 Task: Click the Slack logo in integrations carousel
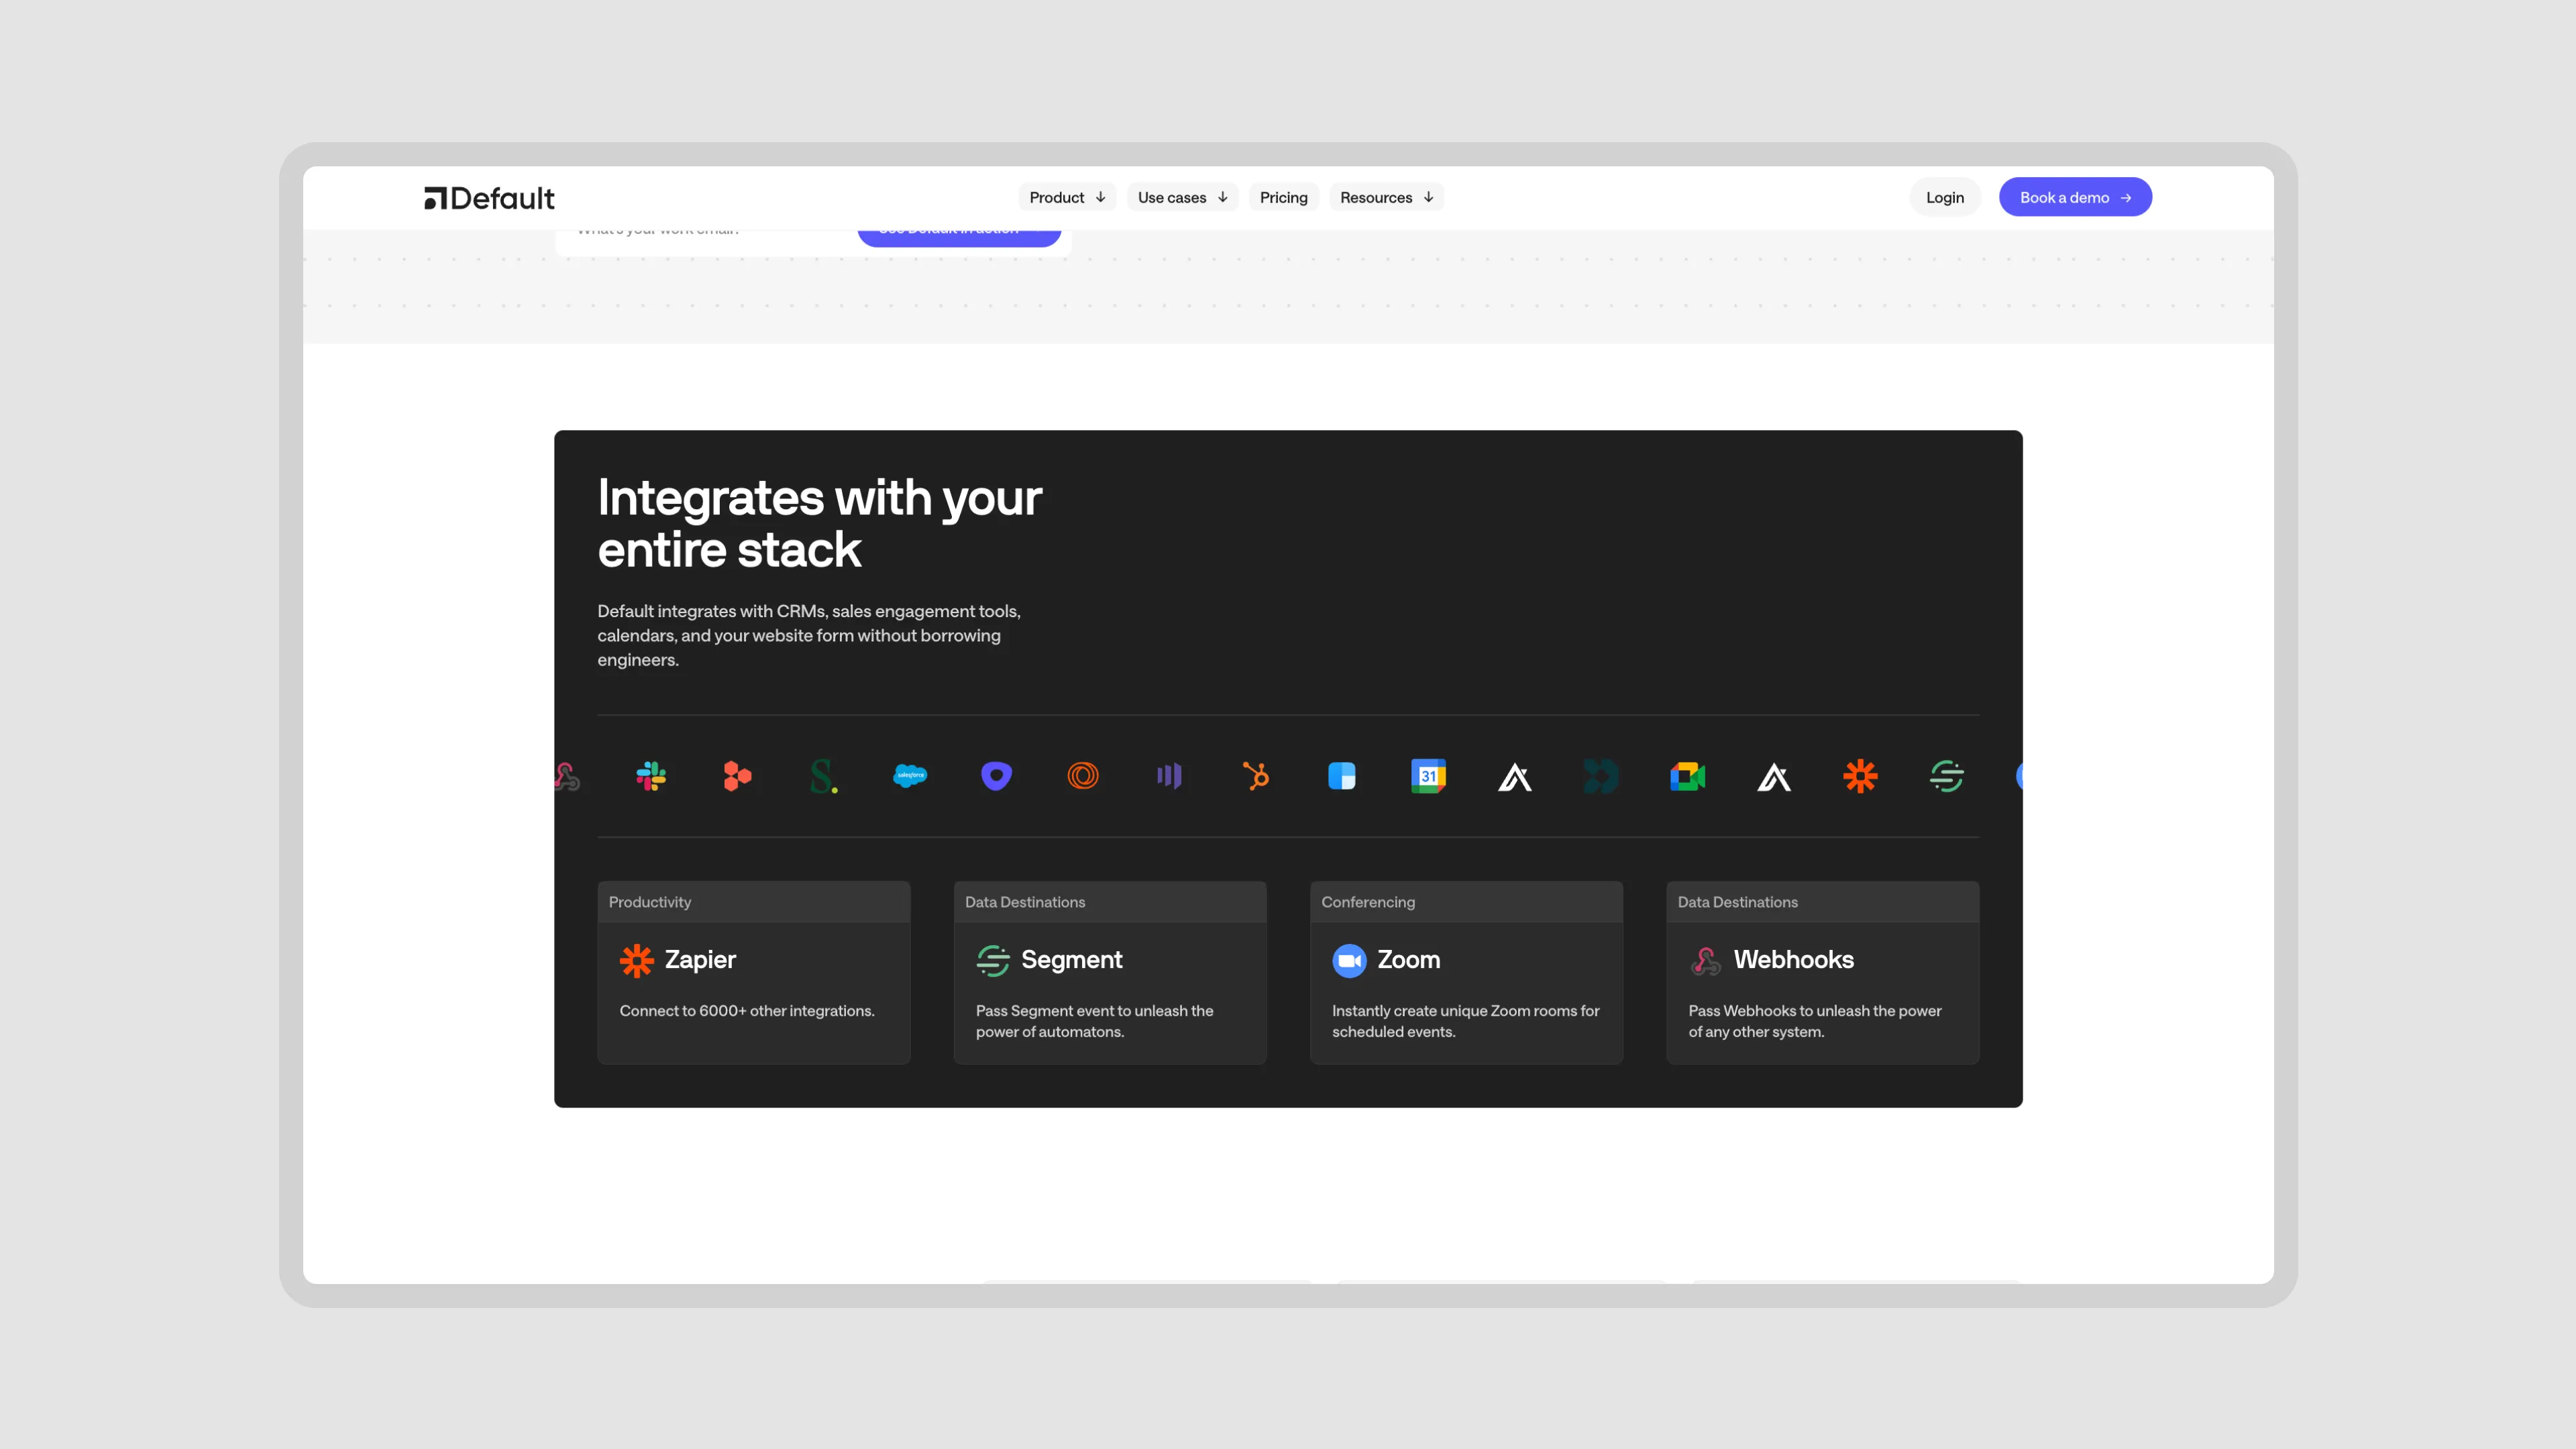651,776
